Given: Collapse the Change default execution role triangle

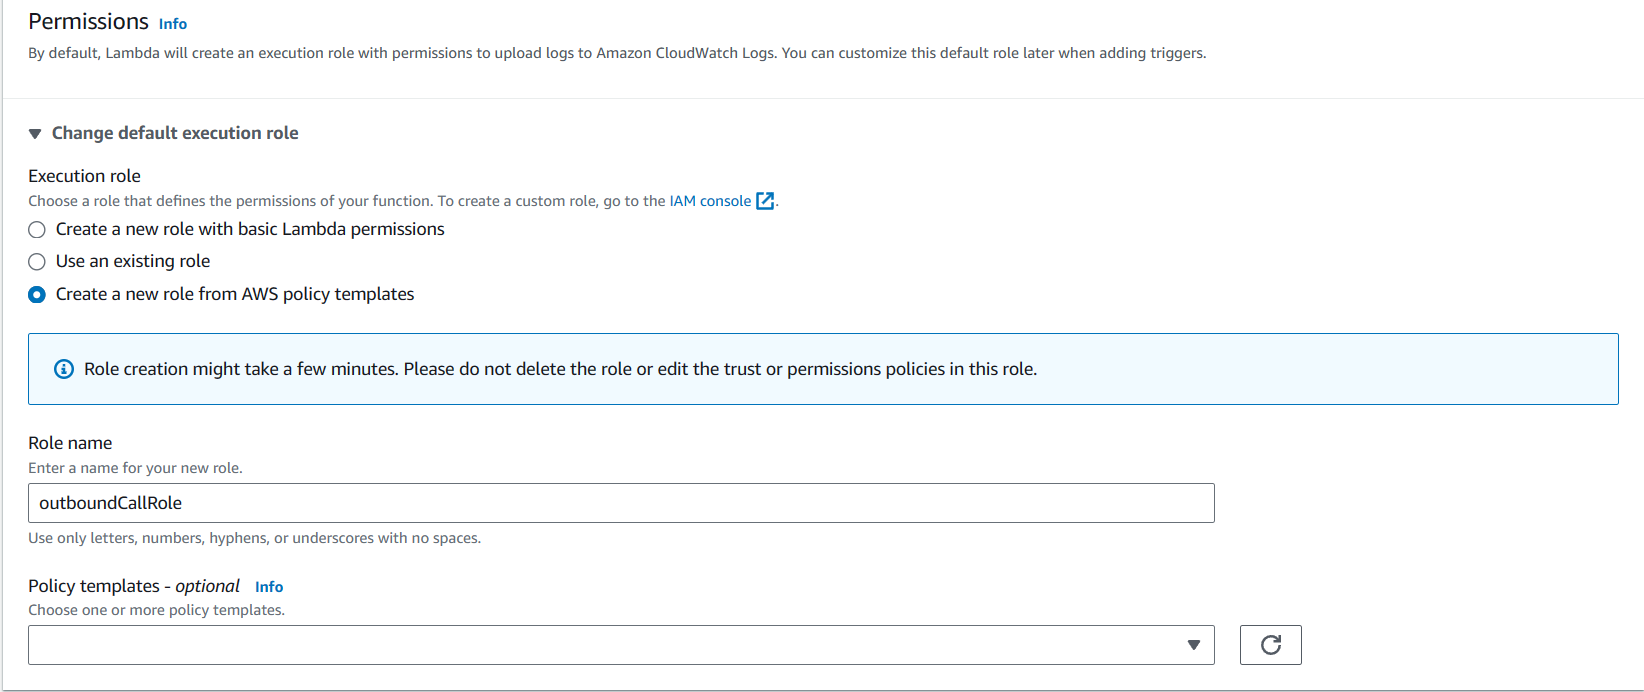Looking at the screenshot, I should point(35,134).
